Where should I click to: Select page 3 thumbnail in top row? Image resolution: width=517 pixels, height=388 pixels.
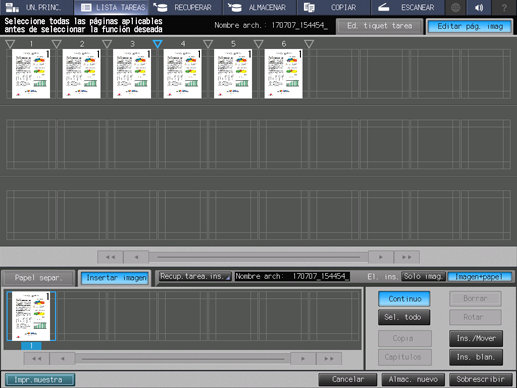(x=132, y=74)
